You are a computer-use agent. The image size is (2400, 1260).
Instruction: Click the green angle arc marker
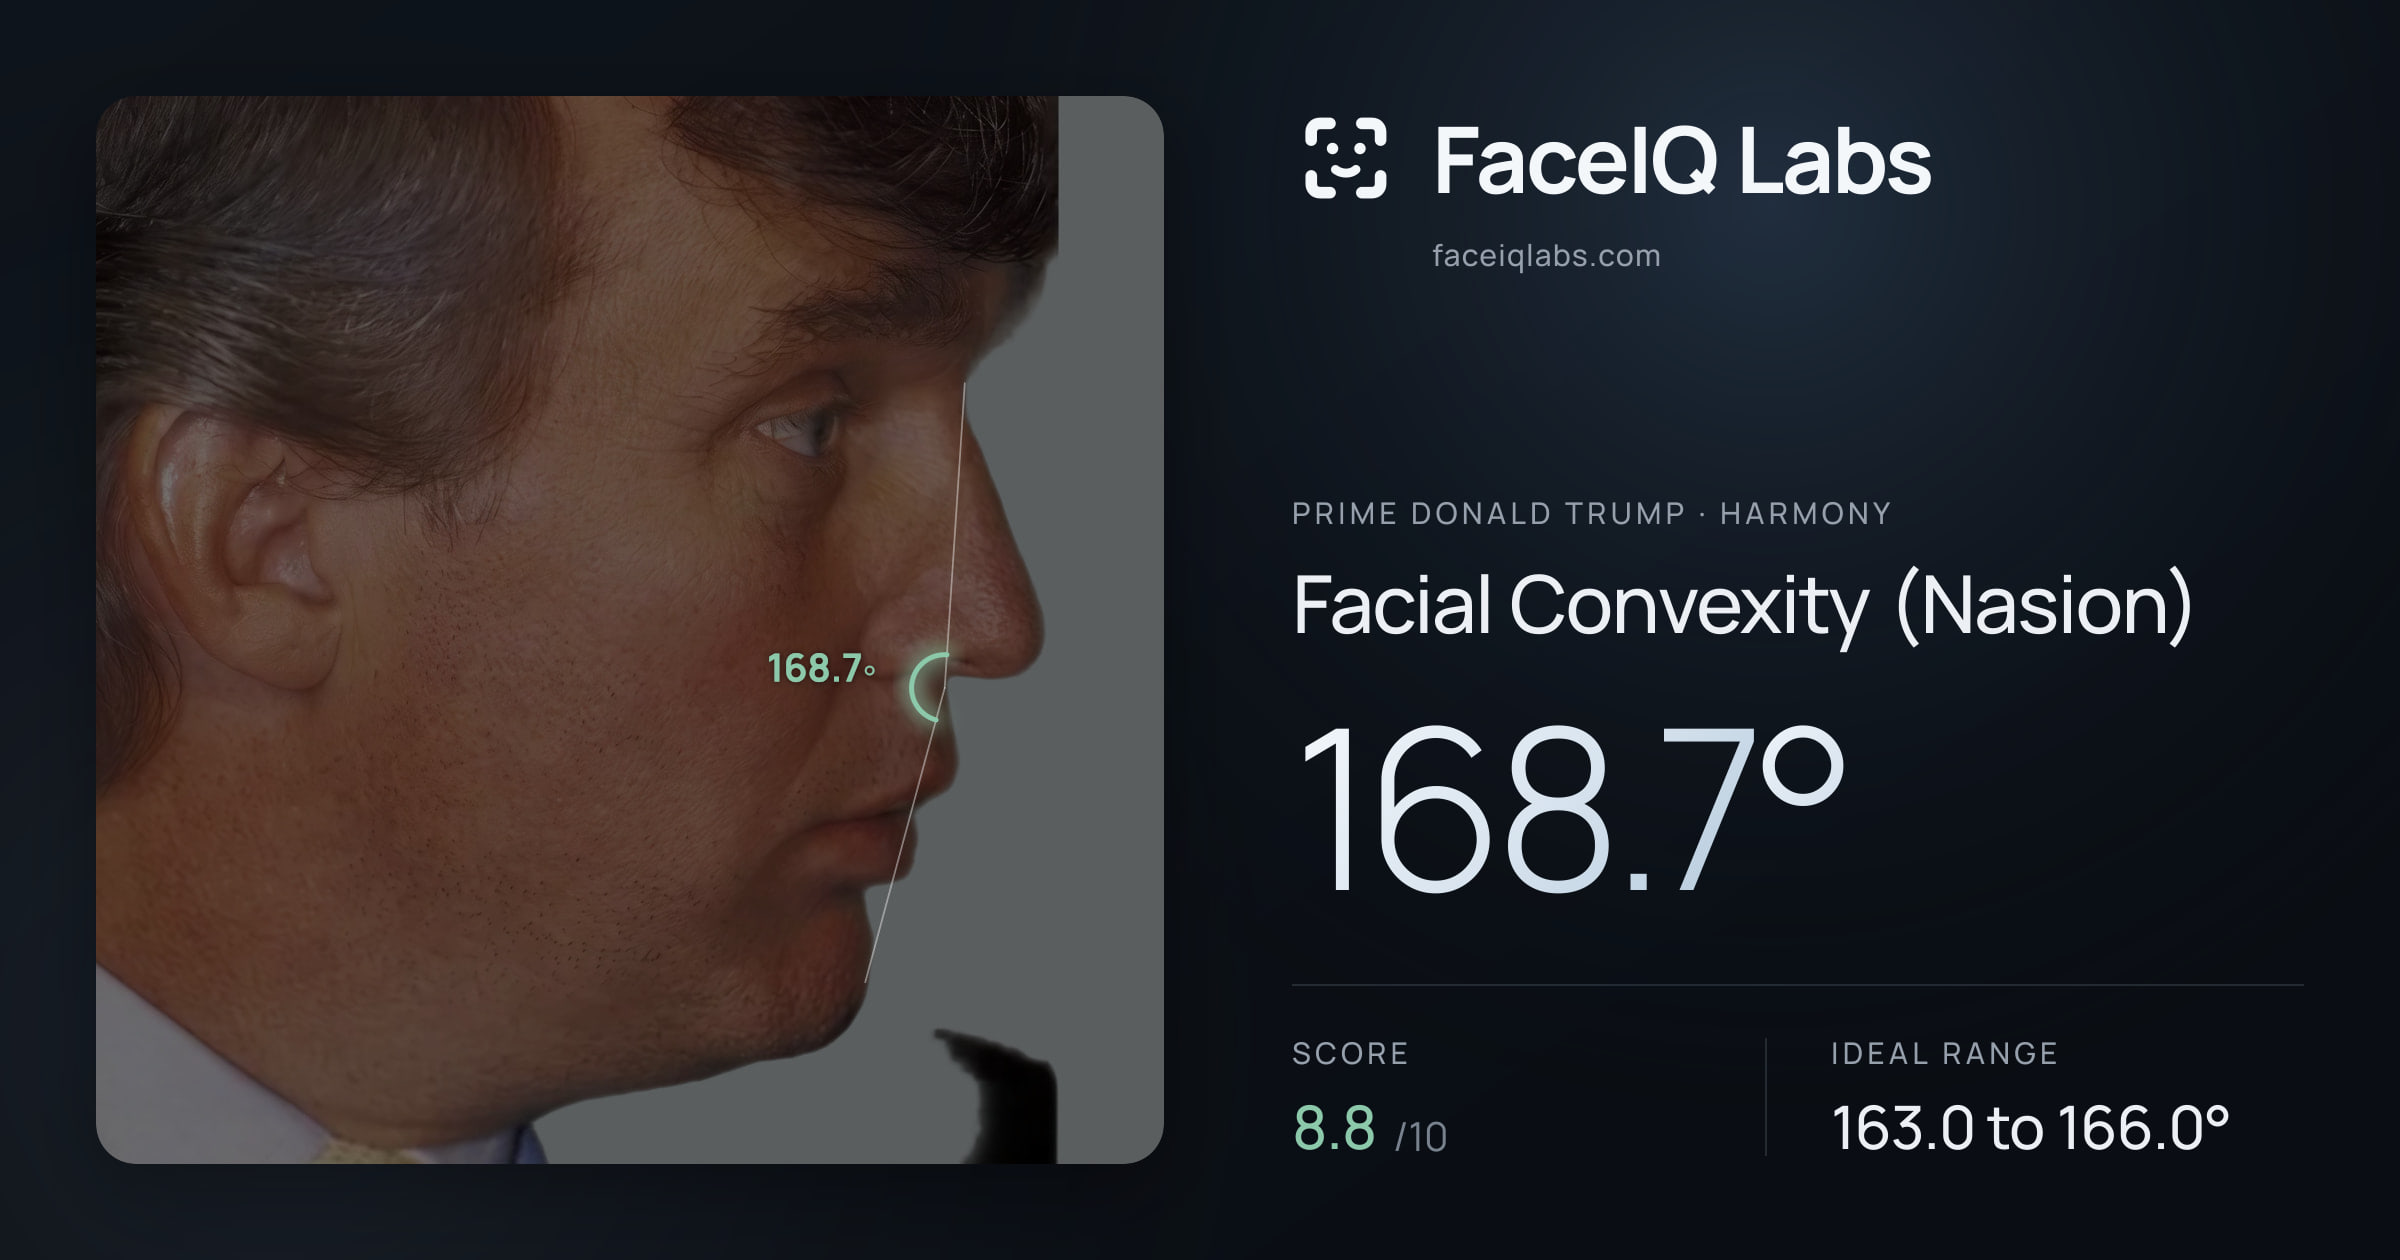(x=928, y=687)
